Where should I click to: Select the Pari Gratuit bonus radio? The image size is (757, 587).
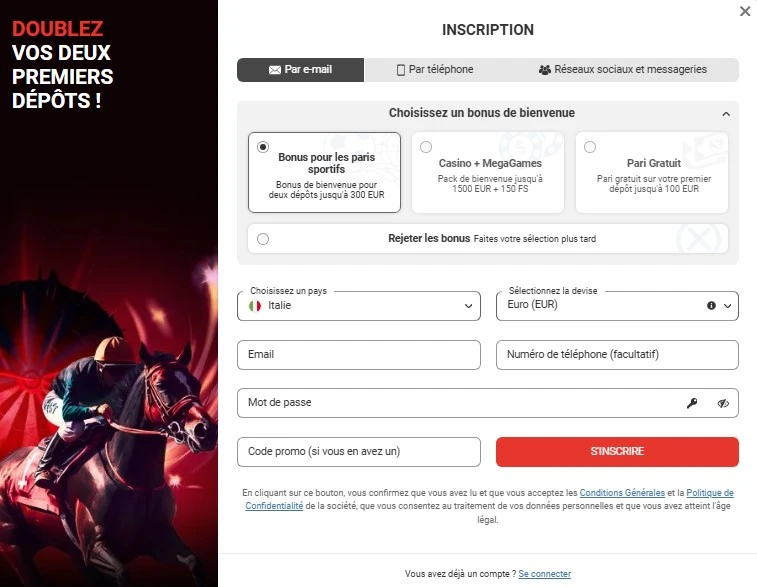[590, 147]
